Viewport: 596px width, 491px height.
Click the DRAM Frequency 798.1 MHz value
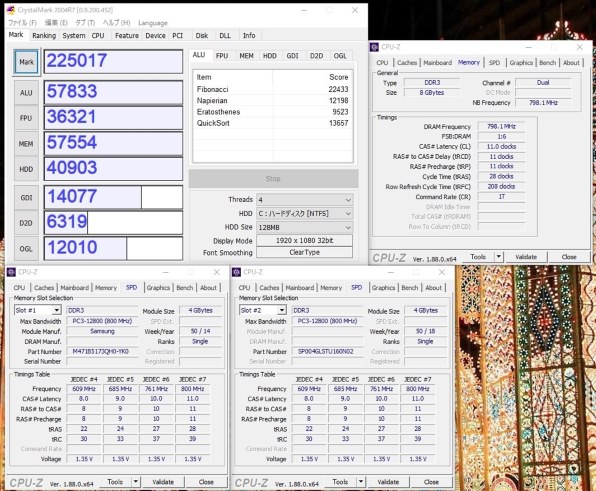click(x=501, y=127)
